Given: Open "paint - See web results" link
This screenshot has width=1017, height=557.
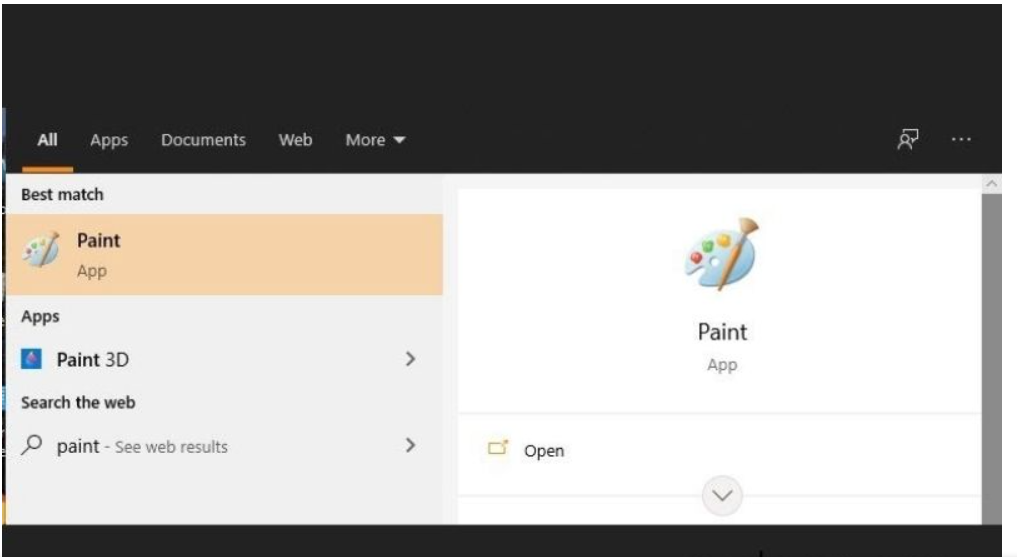Looking at the screenshot, I should (142, 446).
